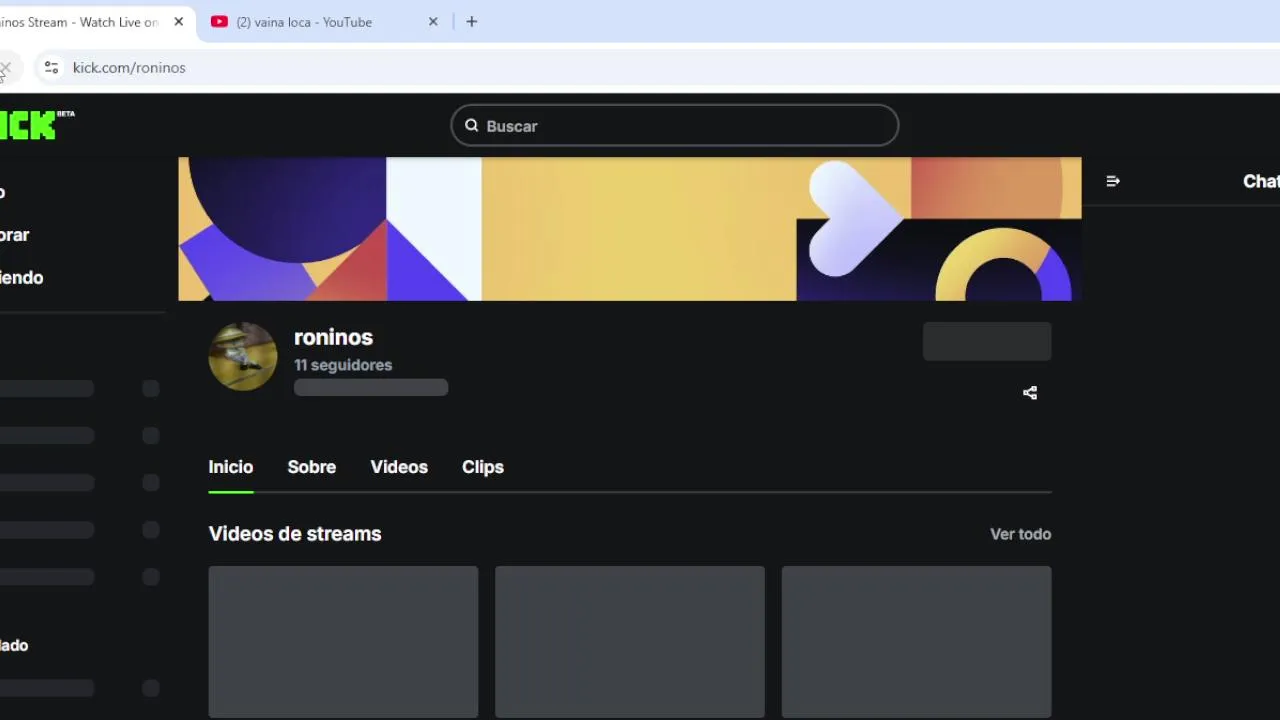Image resolution: width=1280 pixels, height=720 pixels.
Task: Switch to the Inicio tab
Action: [231, 467]
